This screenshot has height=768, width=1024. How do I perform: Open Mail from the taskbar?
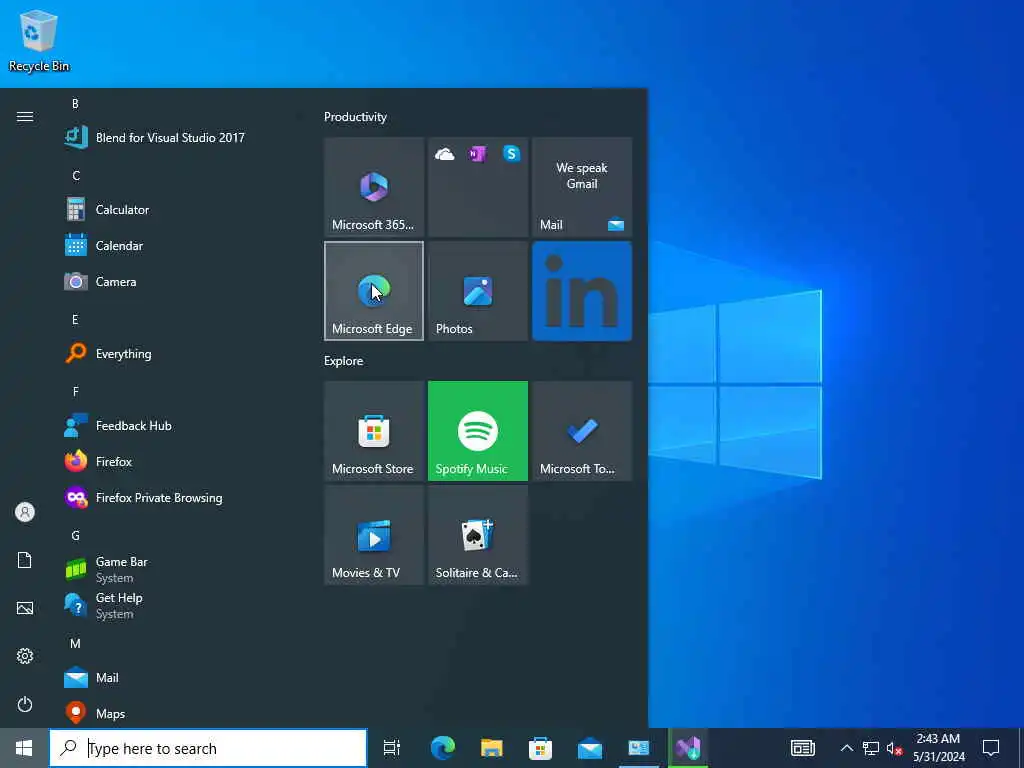click(590, 748)
